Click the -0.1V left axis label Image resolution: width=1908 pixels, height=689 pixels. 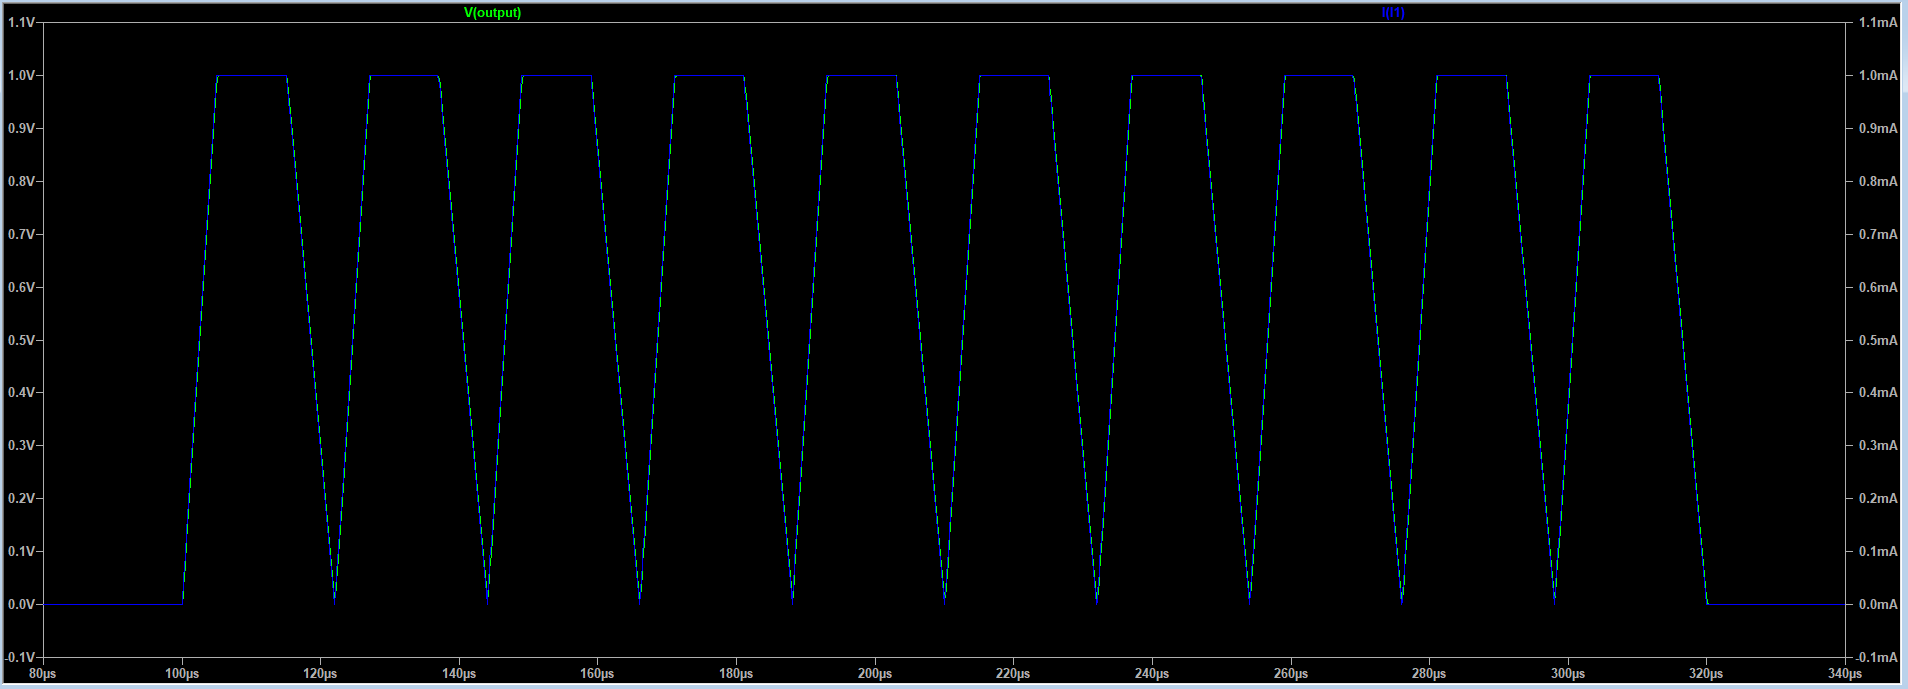tap(20, 657)
